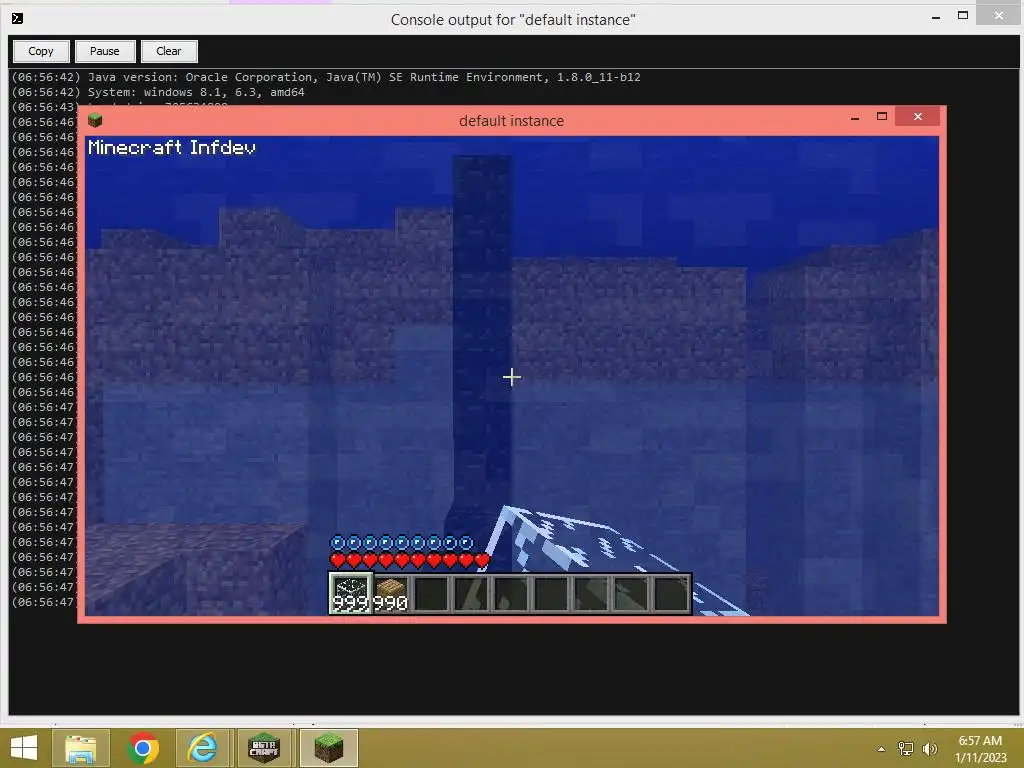Minimize the default instance game window

[855, 118]
